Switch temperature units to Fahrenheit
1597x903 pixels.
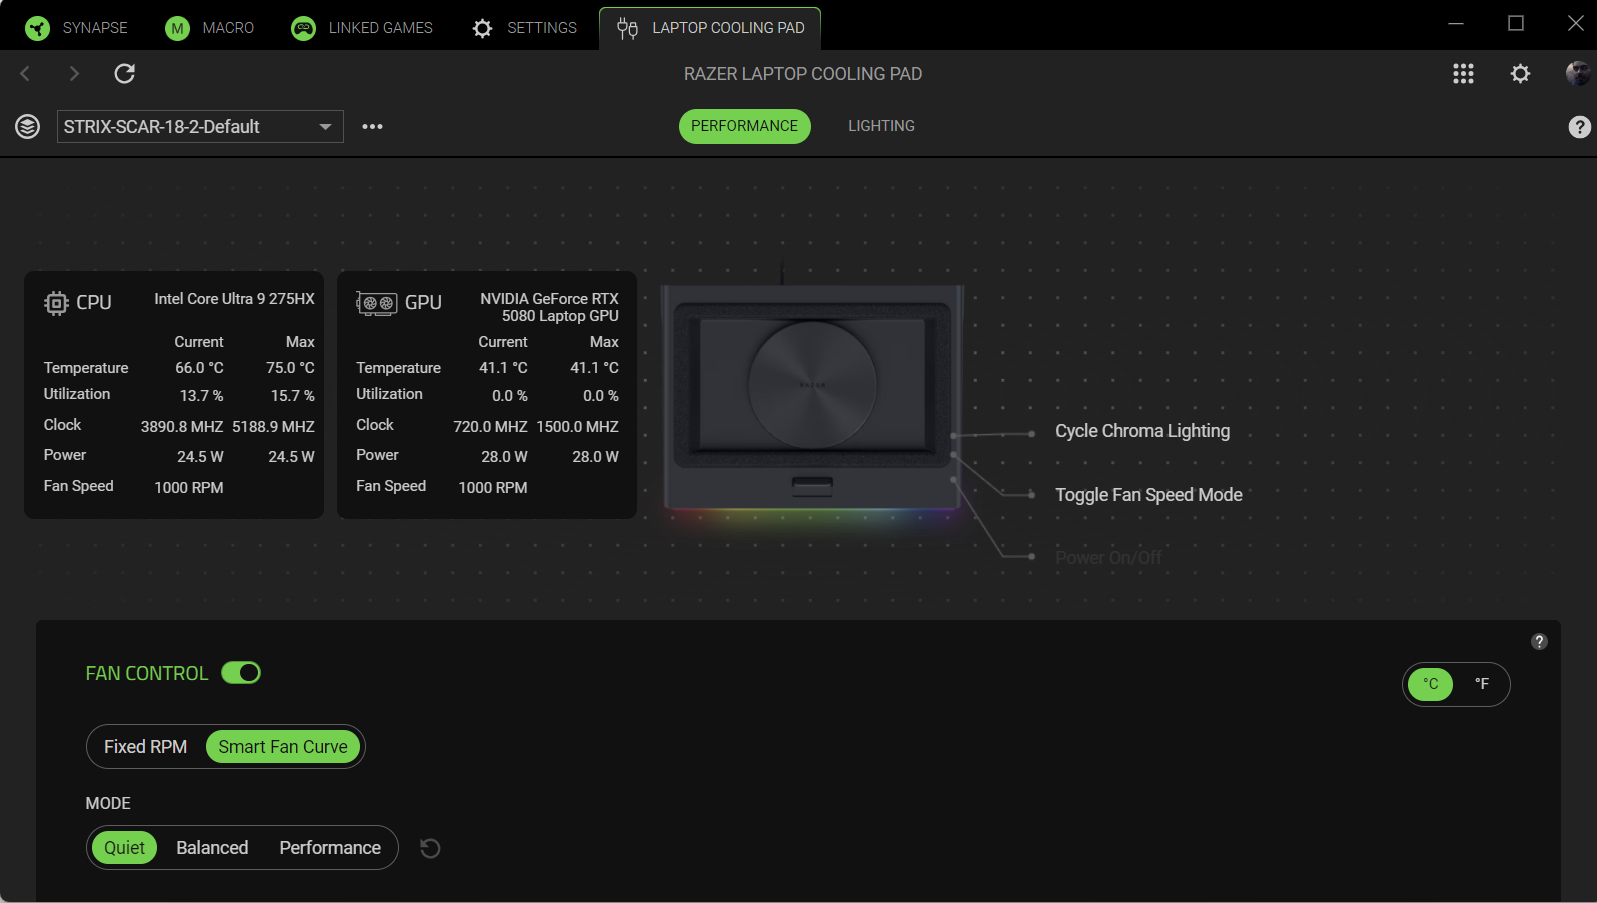1482,684
